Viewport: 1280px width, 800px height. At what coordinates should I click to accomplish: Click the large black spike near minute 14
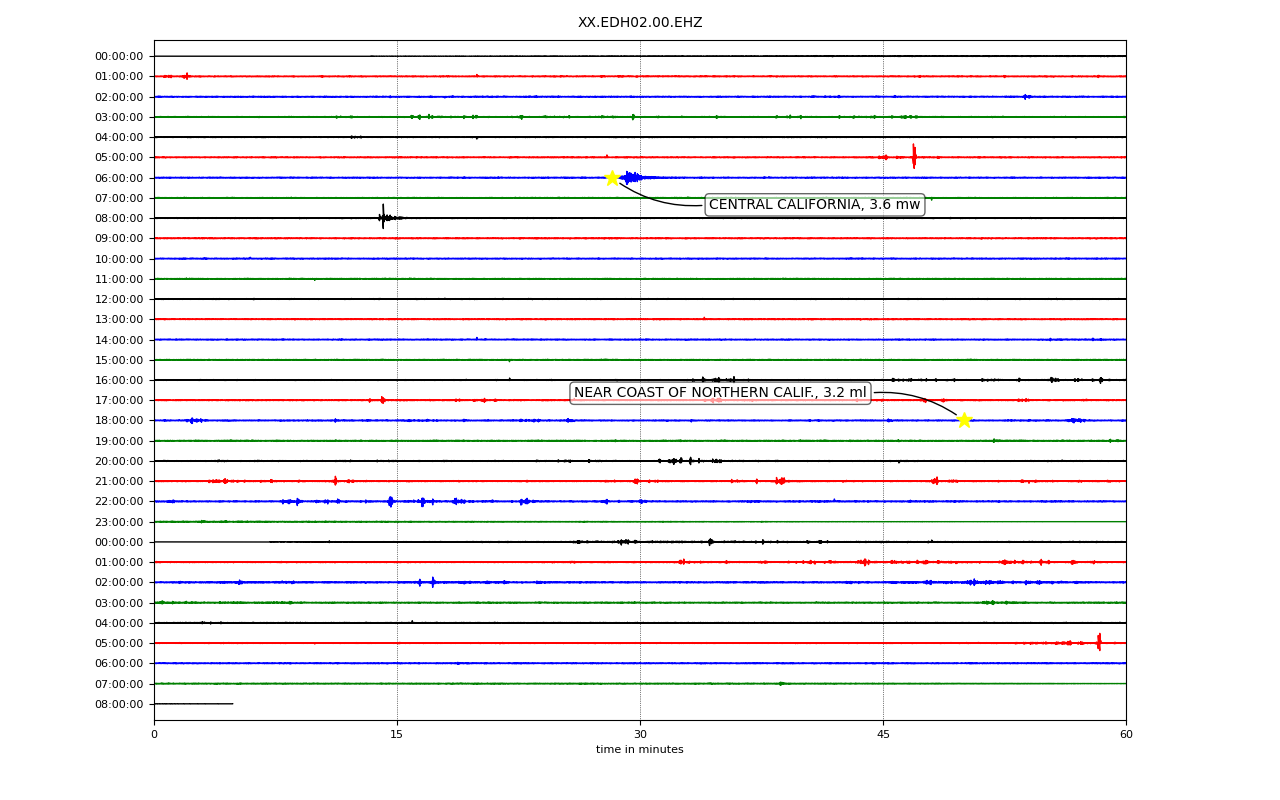pos(383,217)
